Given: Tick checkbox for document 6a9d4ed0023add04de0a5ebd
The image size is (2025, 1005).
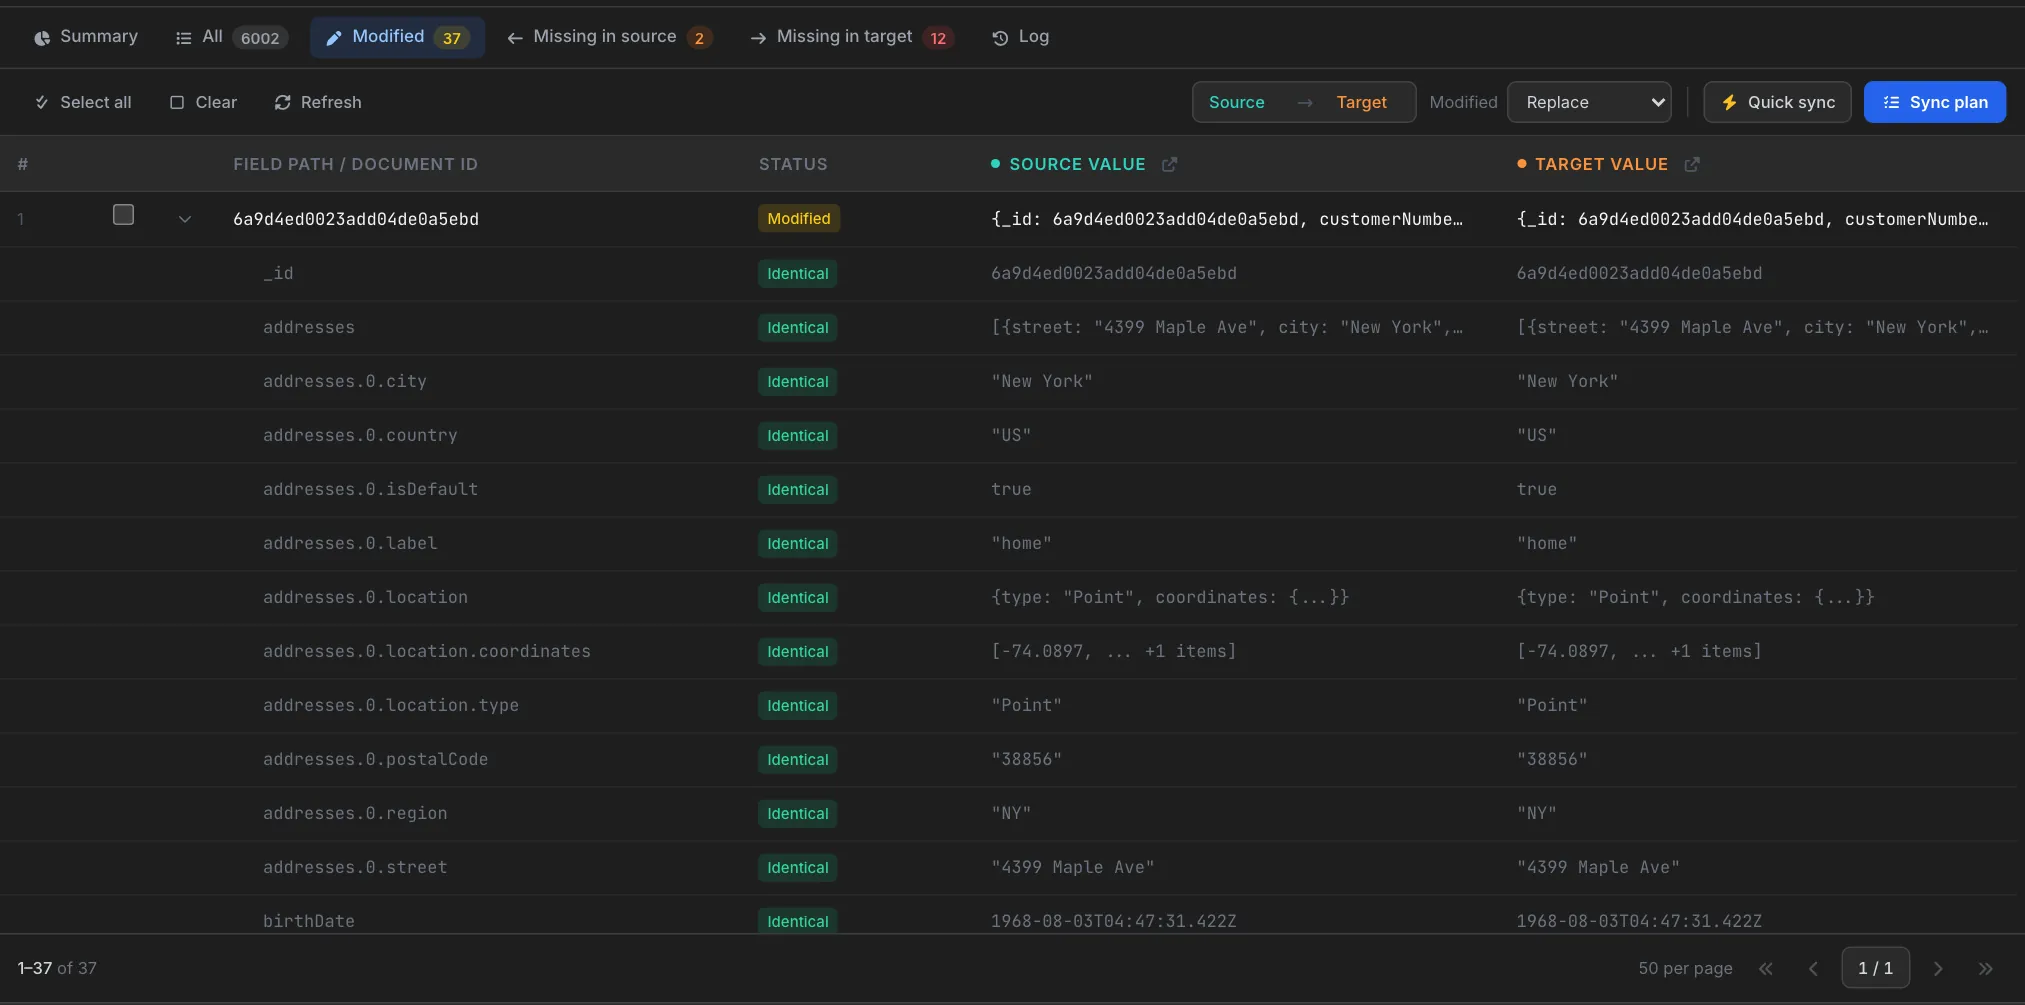Looking at the screenshot, I should pyautogui.click(x=123, y=215).
